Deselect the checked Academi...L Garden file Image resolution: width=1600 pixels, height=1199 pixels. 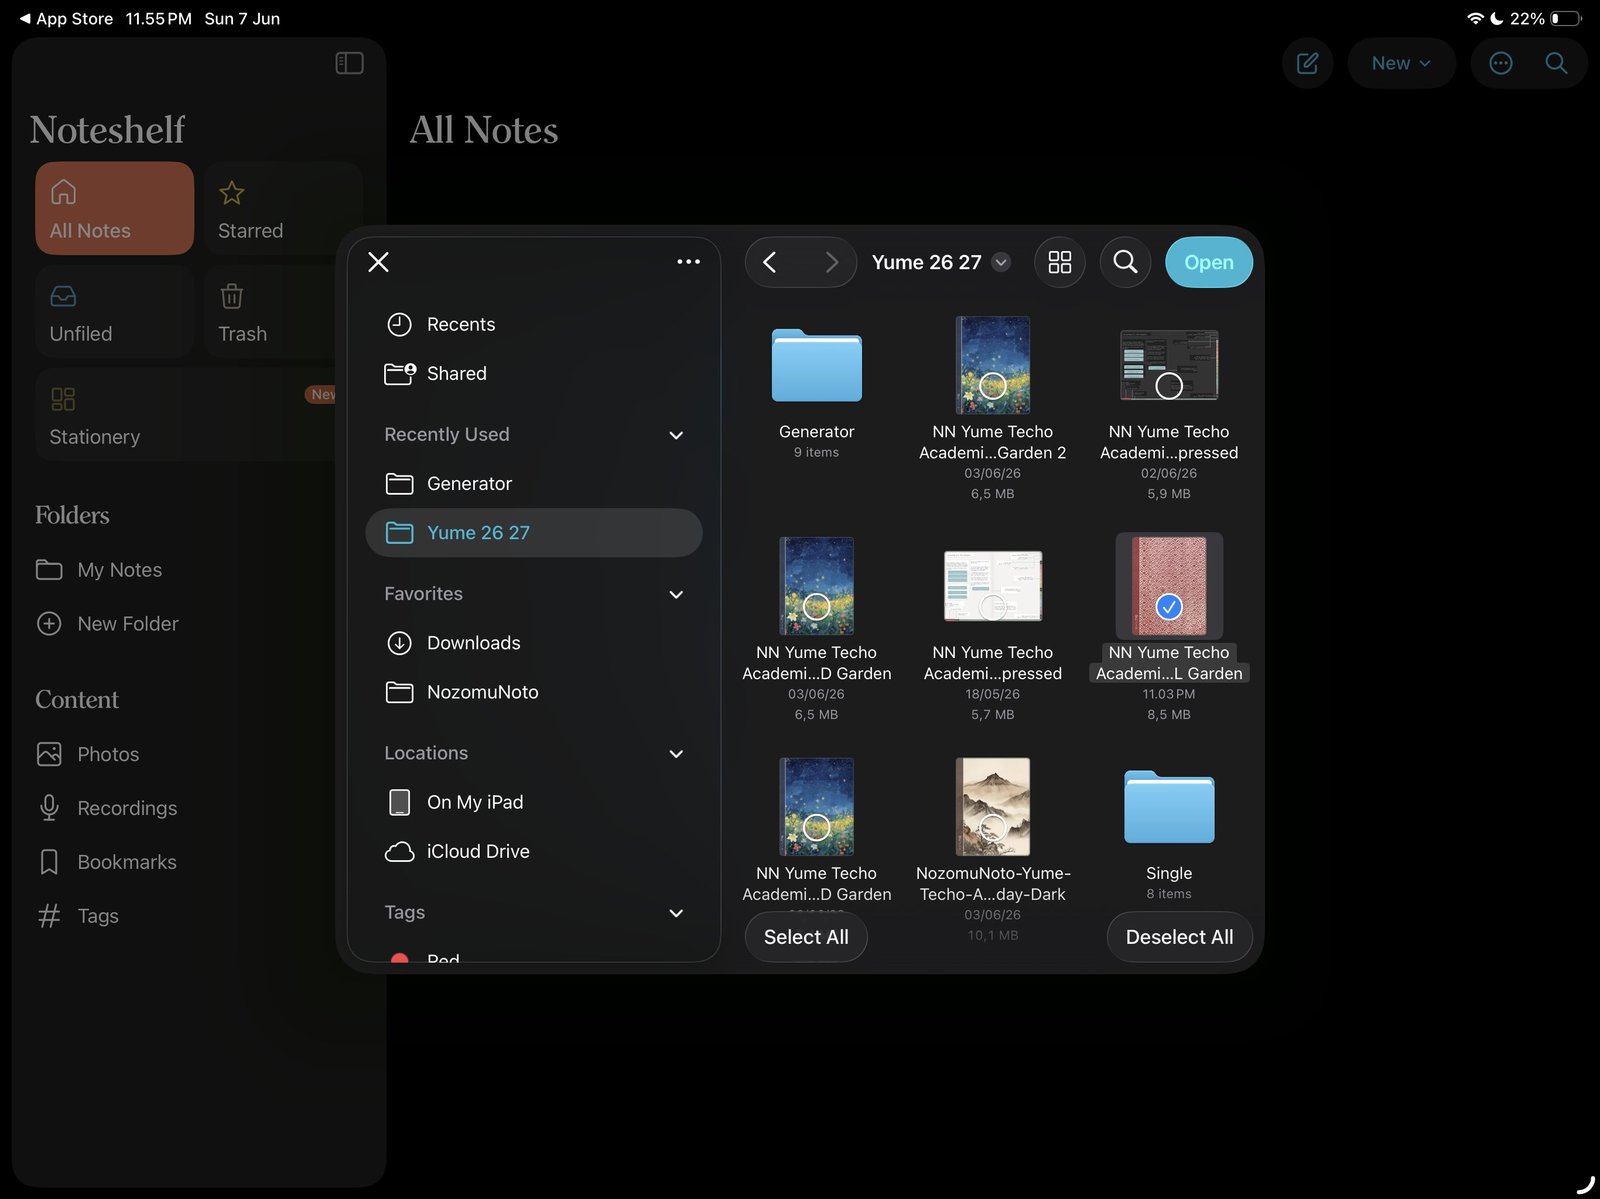click(x=1169, y=606)
